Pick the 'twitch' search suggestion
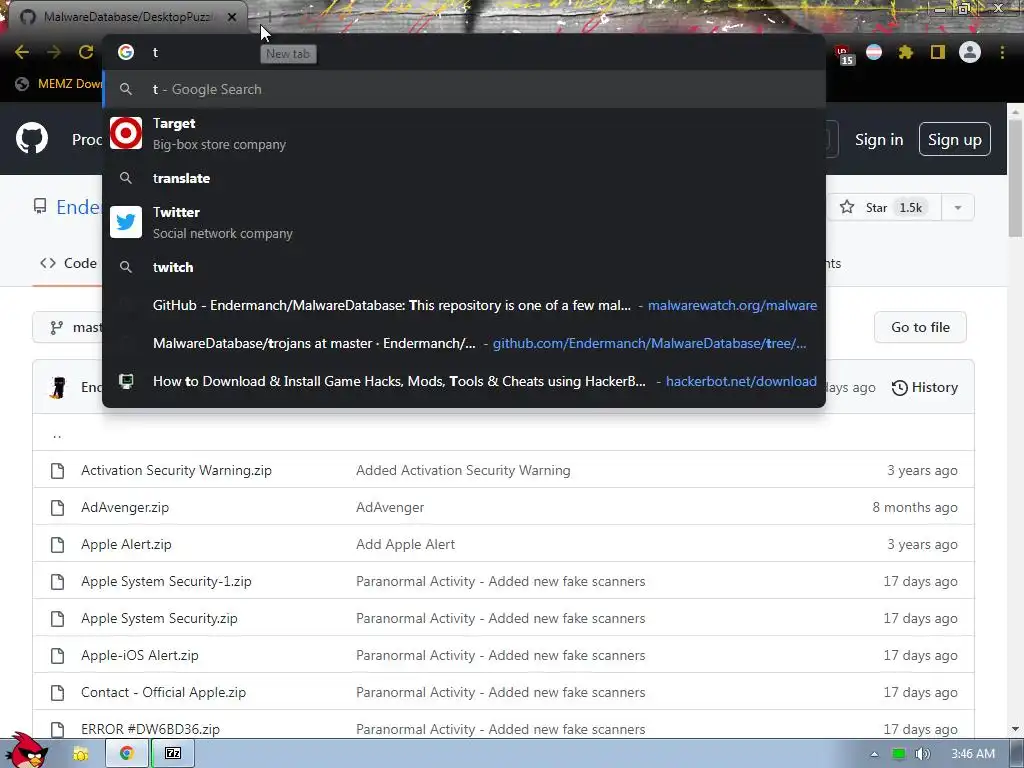 tap(464, 267)
